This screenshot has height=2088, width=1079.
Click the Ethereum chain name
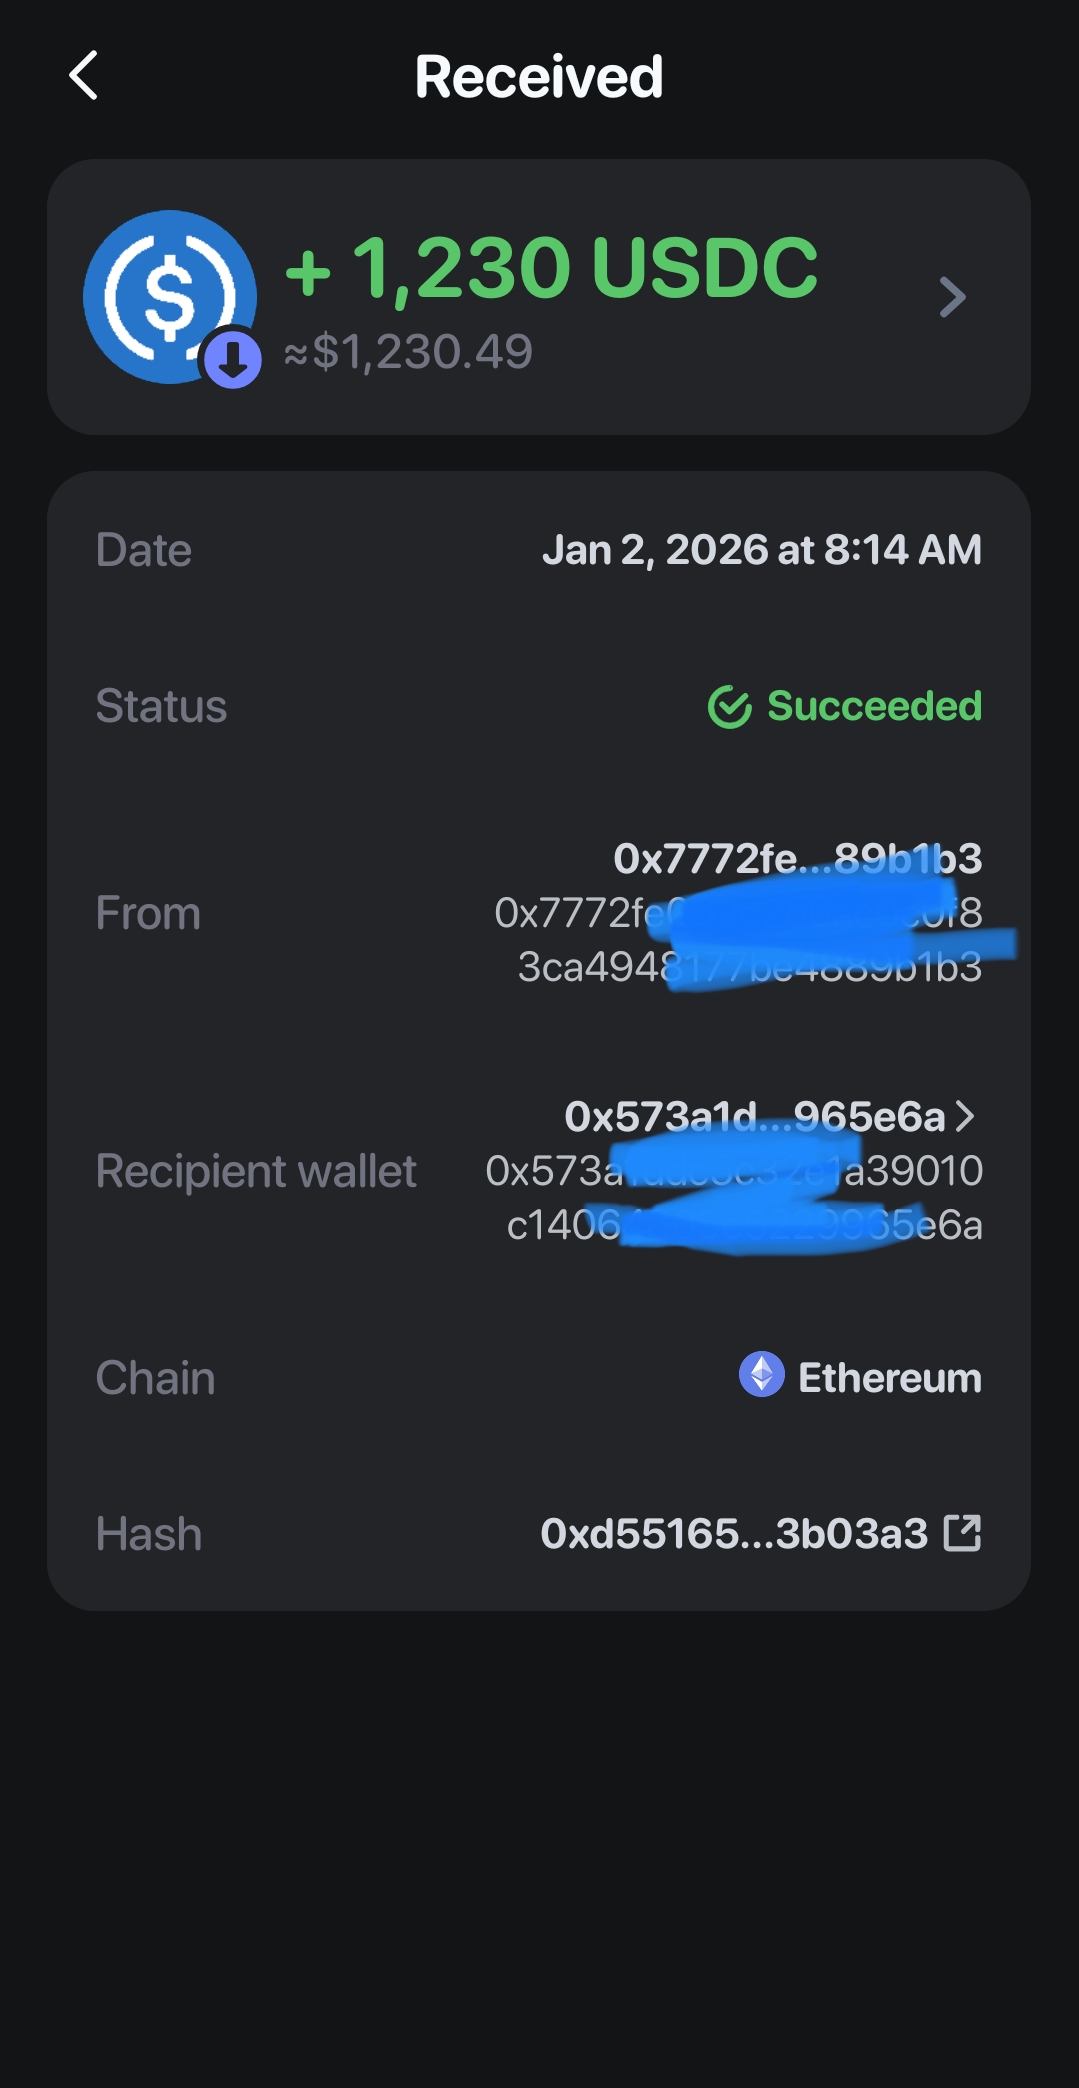pyautogui.click(x=889, y=1378)
